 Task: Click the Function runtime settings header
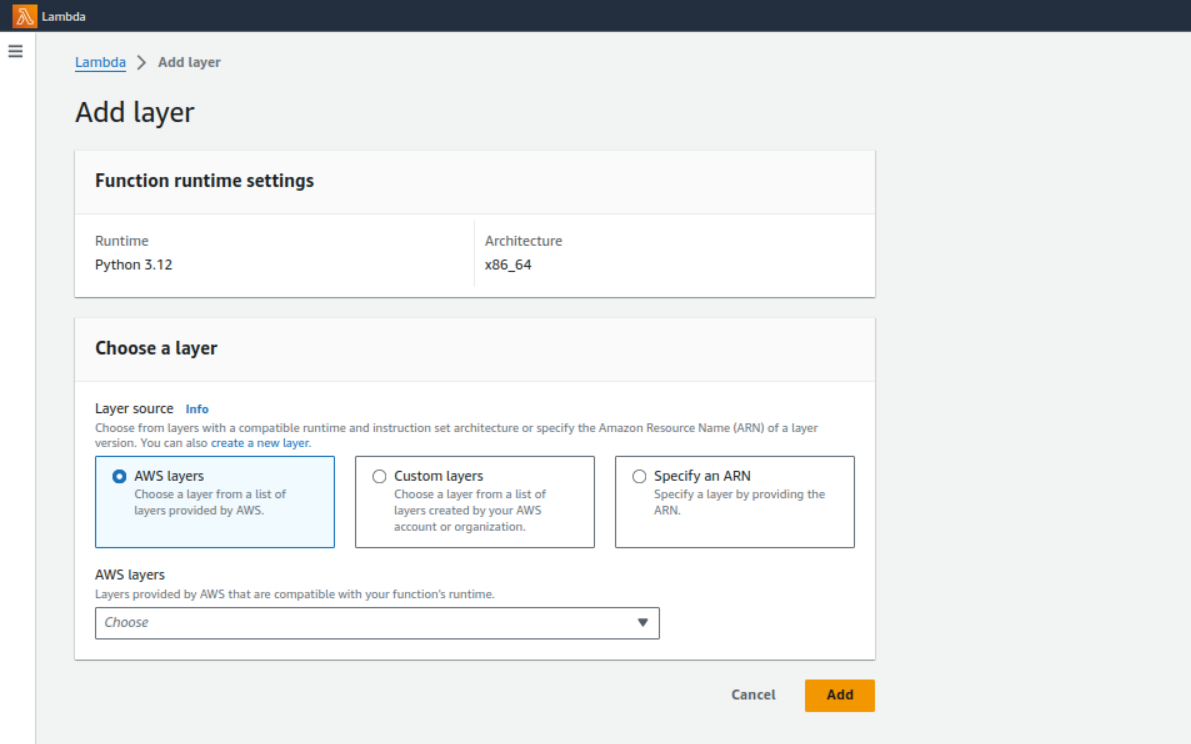(x=204, y=181)
